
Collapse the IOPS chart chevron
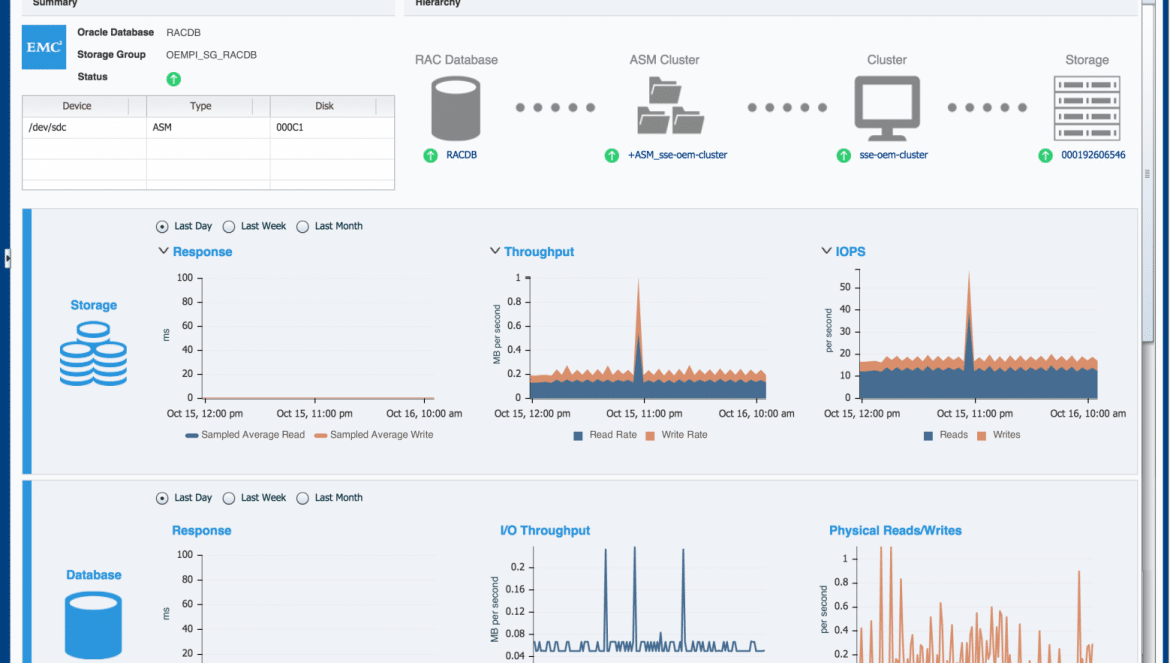click(826, 251)
